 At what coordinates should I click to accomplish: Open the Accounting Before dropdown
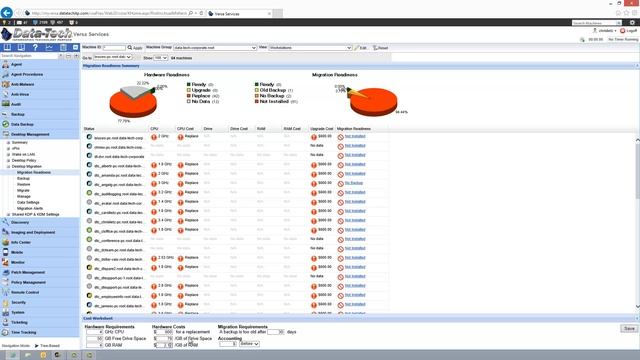pyautogui.click(x=249, y=344)
